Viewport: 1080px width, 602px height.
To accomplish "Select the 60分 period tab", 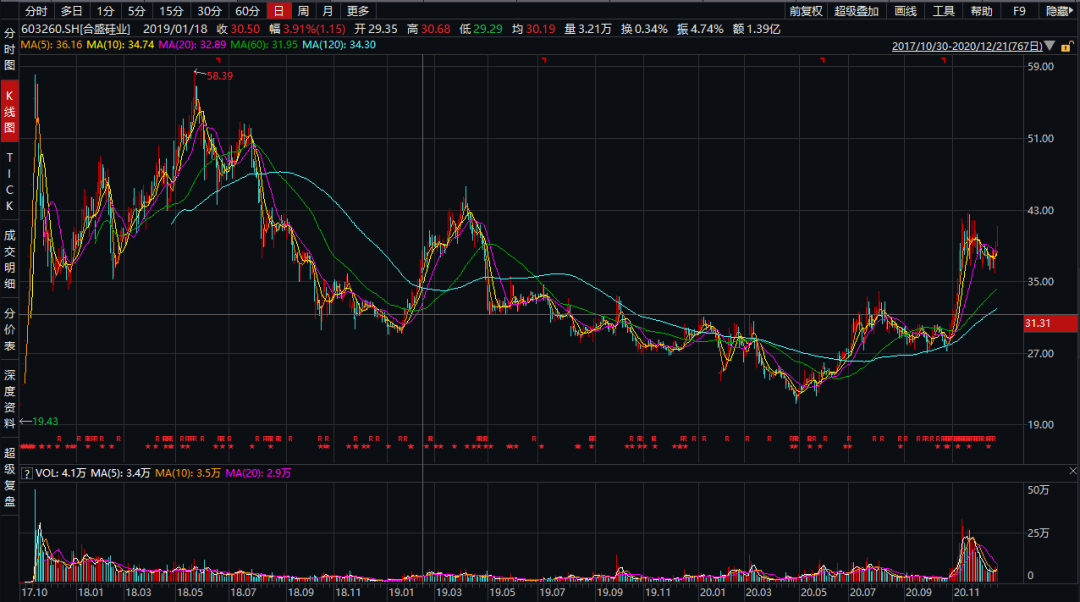I will point(247,11).
